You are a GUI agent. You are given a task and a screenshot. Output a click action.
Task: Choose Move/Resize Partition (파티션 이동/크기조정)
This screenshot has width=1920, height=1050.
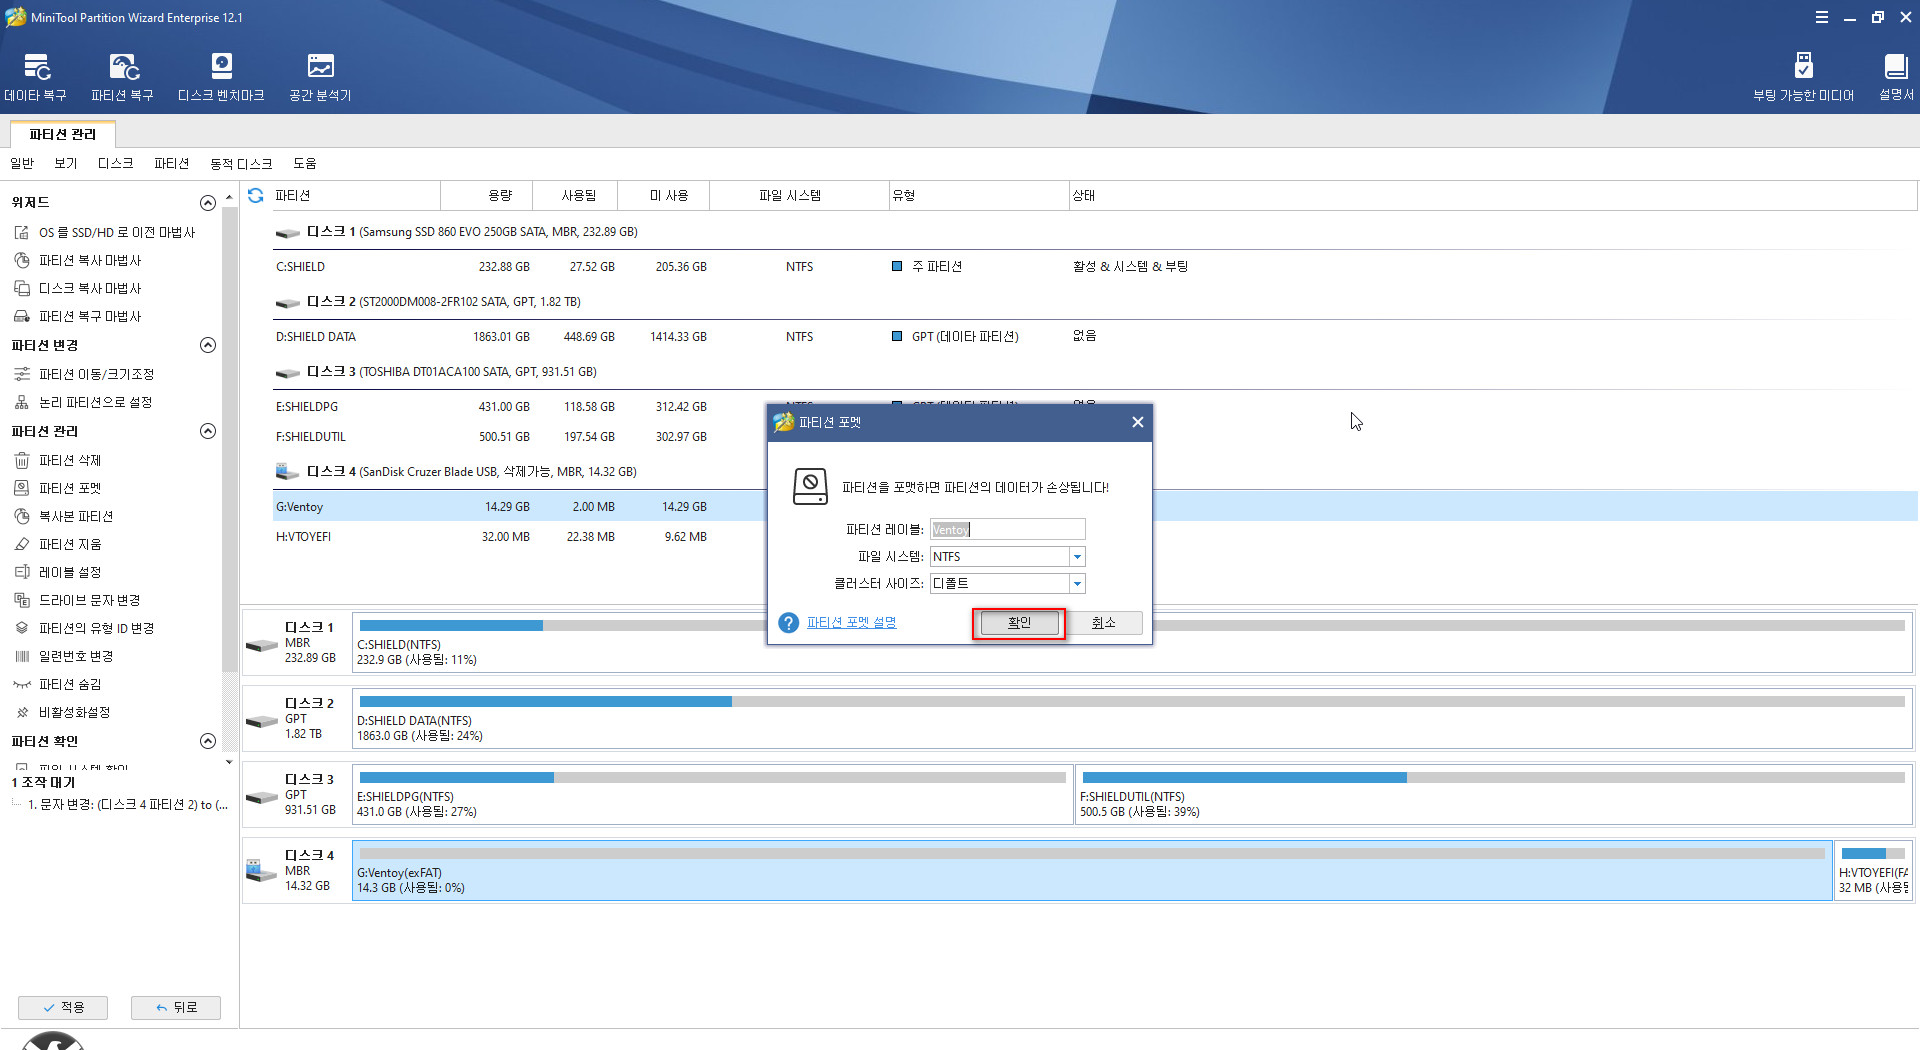(x=96, y=374)
